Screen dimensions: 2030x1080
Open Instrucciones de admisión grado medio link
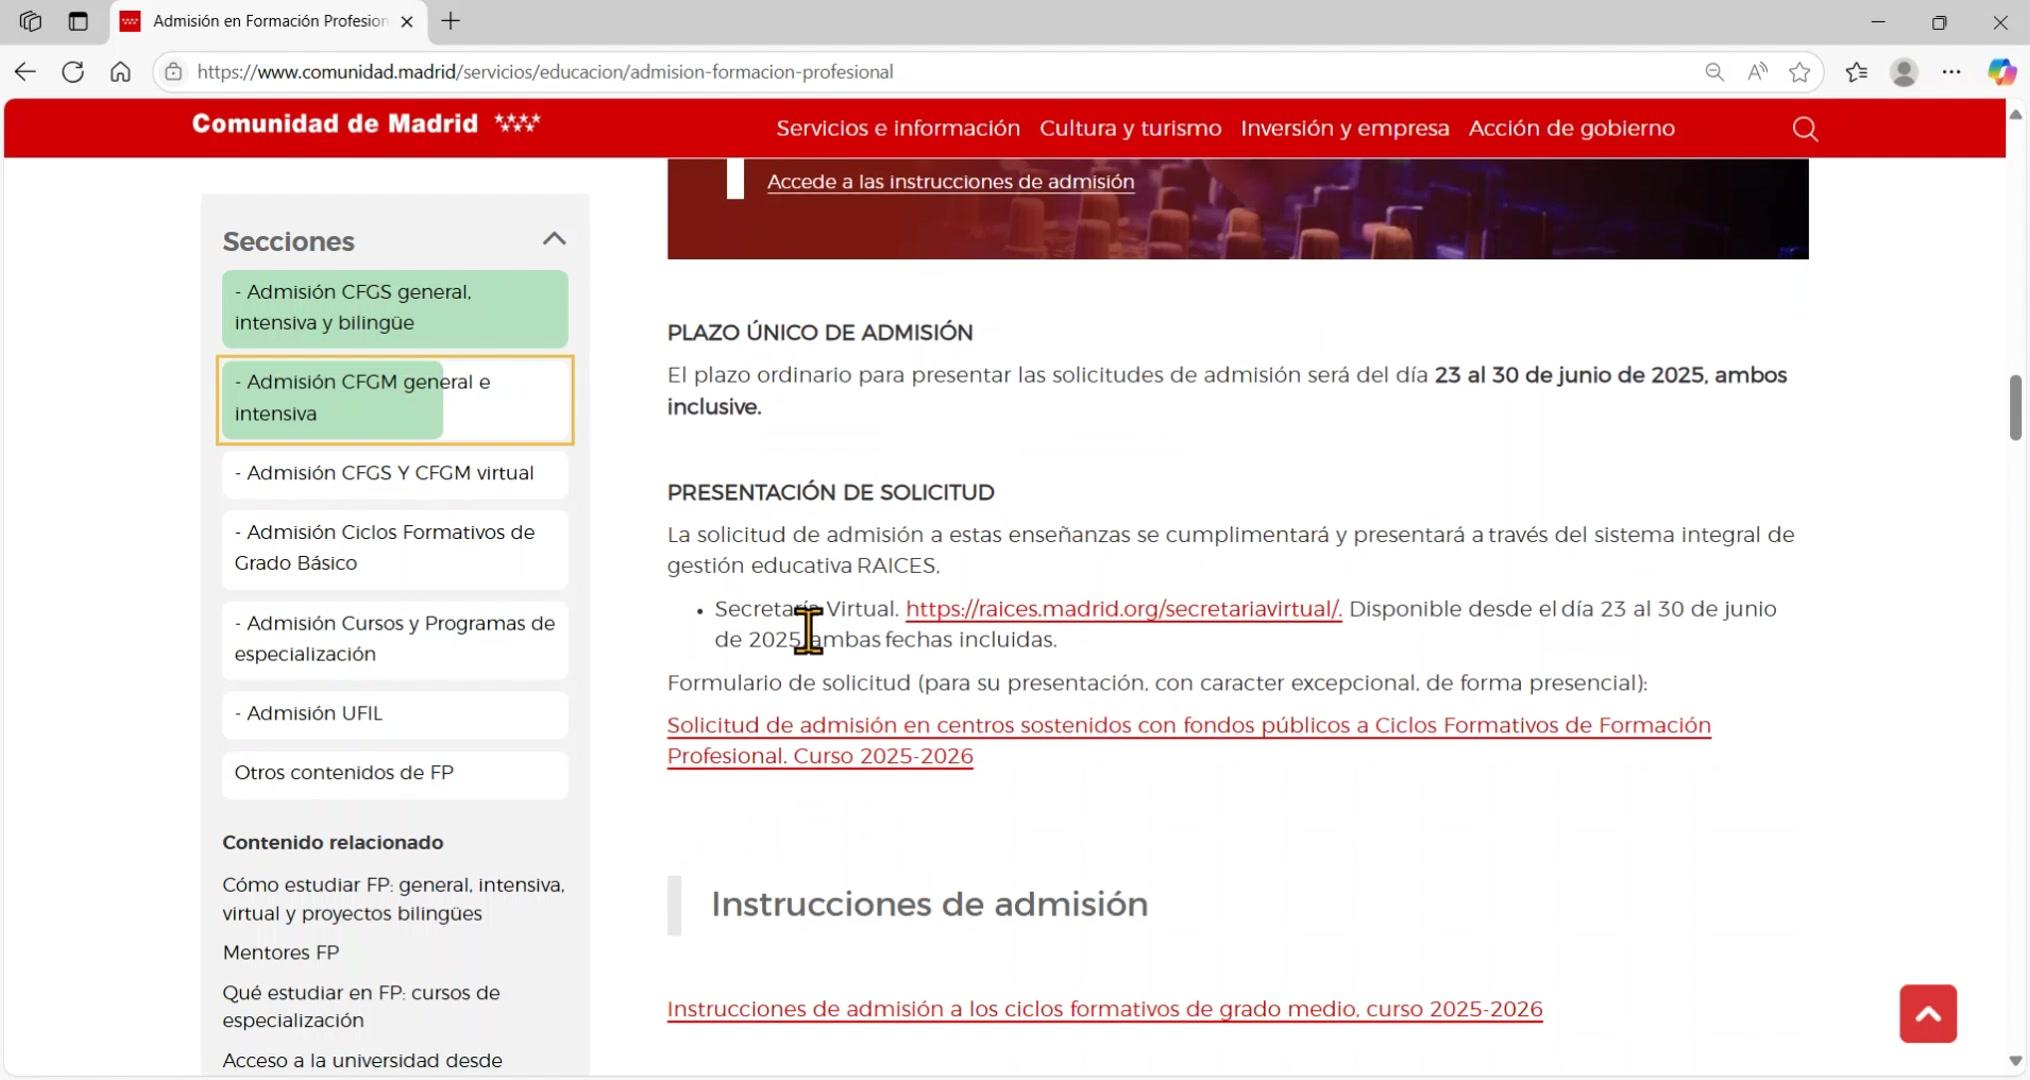tap(1104, 1009)
